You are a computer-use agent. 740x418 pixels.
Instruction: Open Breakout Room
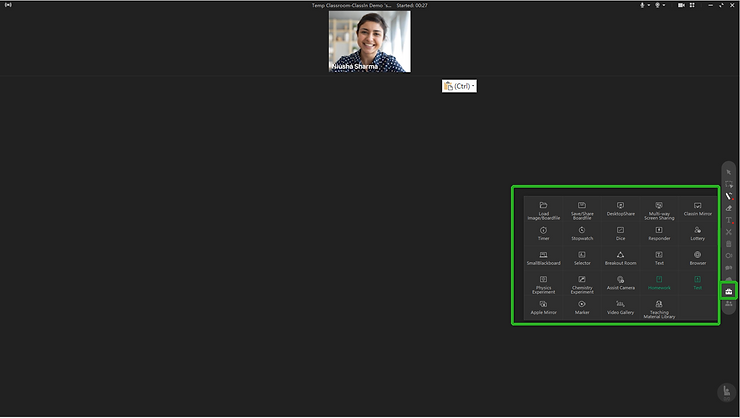620,258
